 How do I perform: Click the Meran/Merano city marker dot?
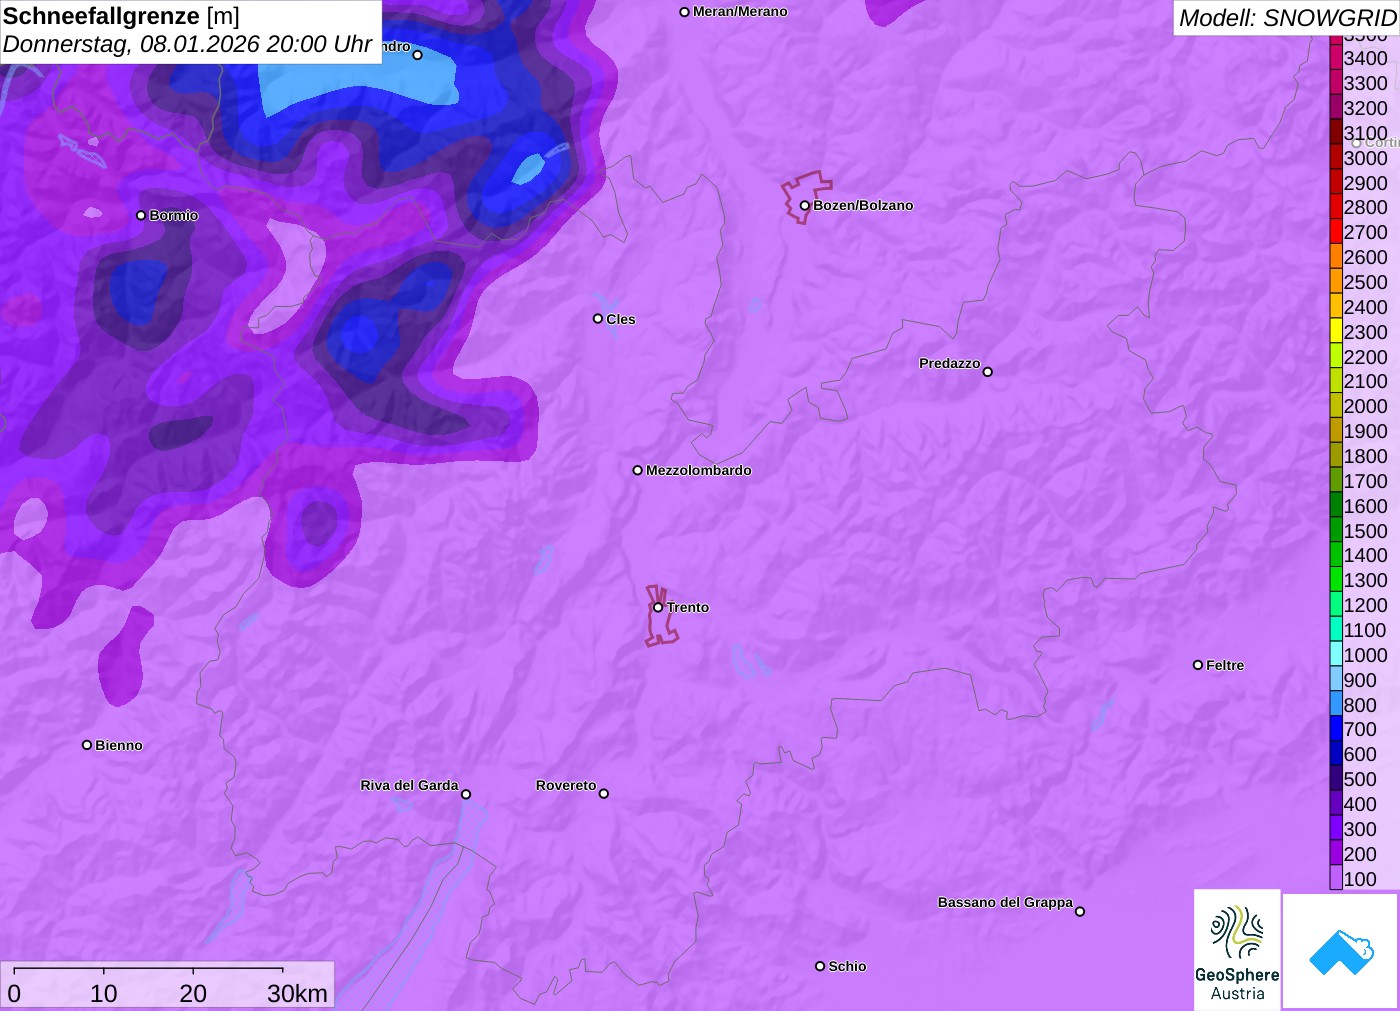(x=685, y=12)
